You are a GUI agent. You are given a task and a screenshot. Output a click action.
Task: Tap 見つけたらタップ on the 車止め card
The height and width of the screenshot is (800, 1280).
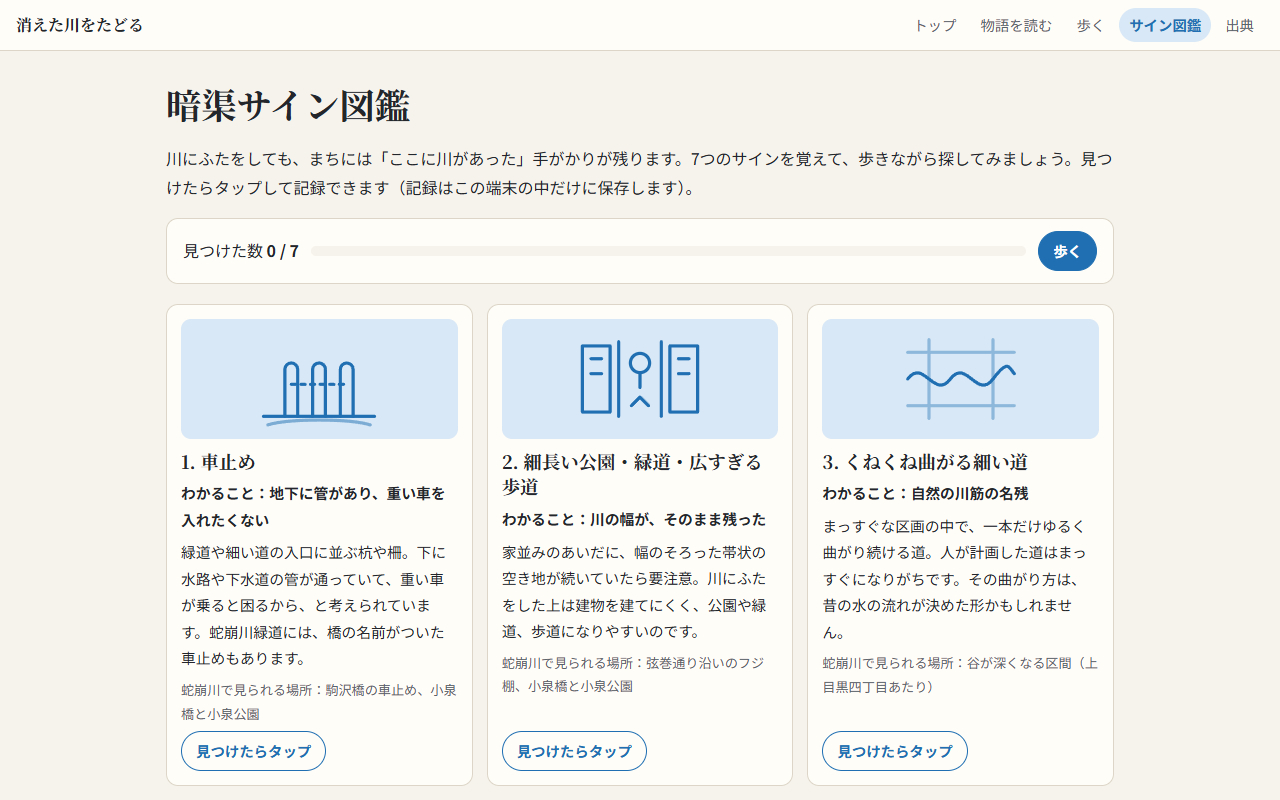253,751
